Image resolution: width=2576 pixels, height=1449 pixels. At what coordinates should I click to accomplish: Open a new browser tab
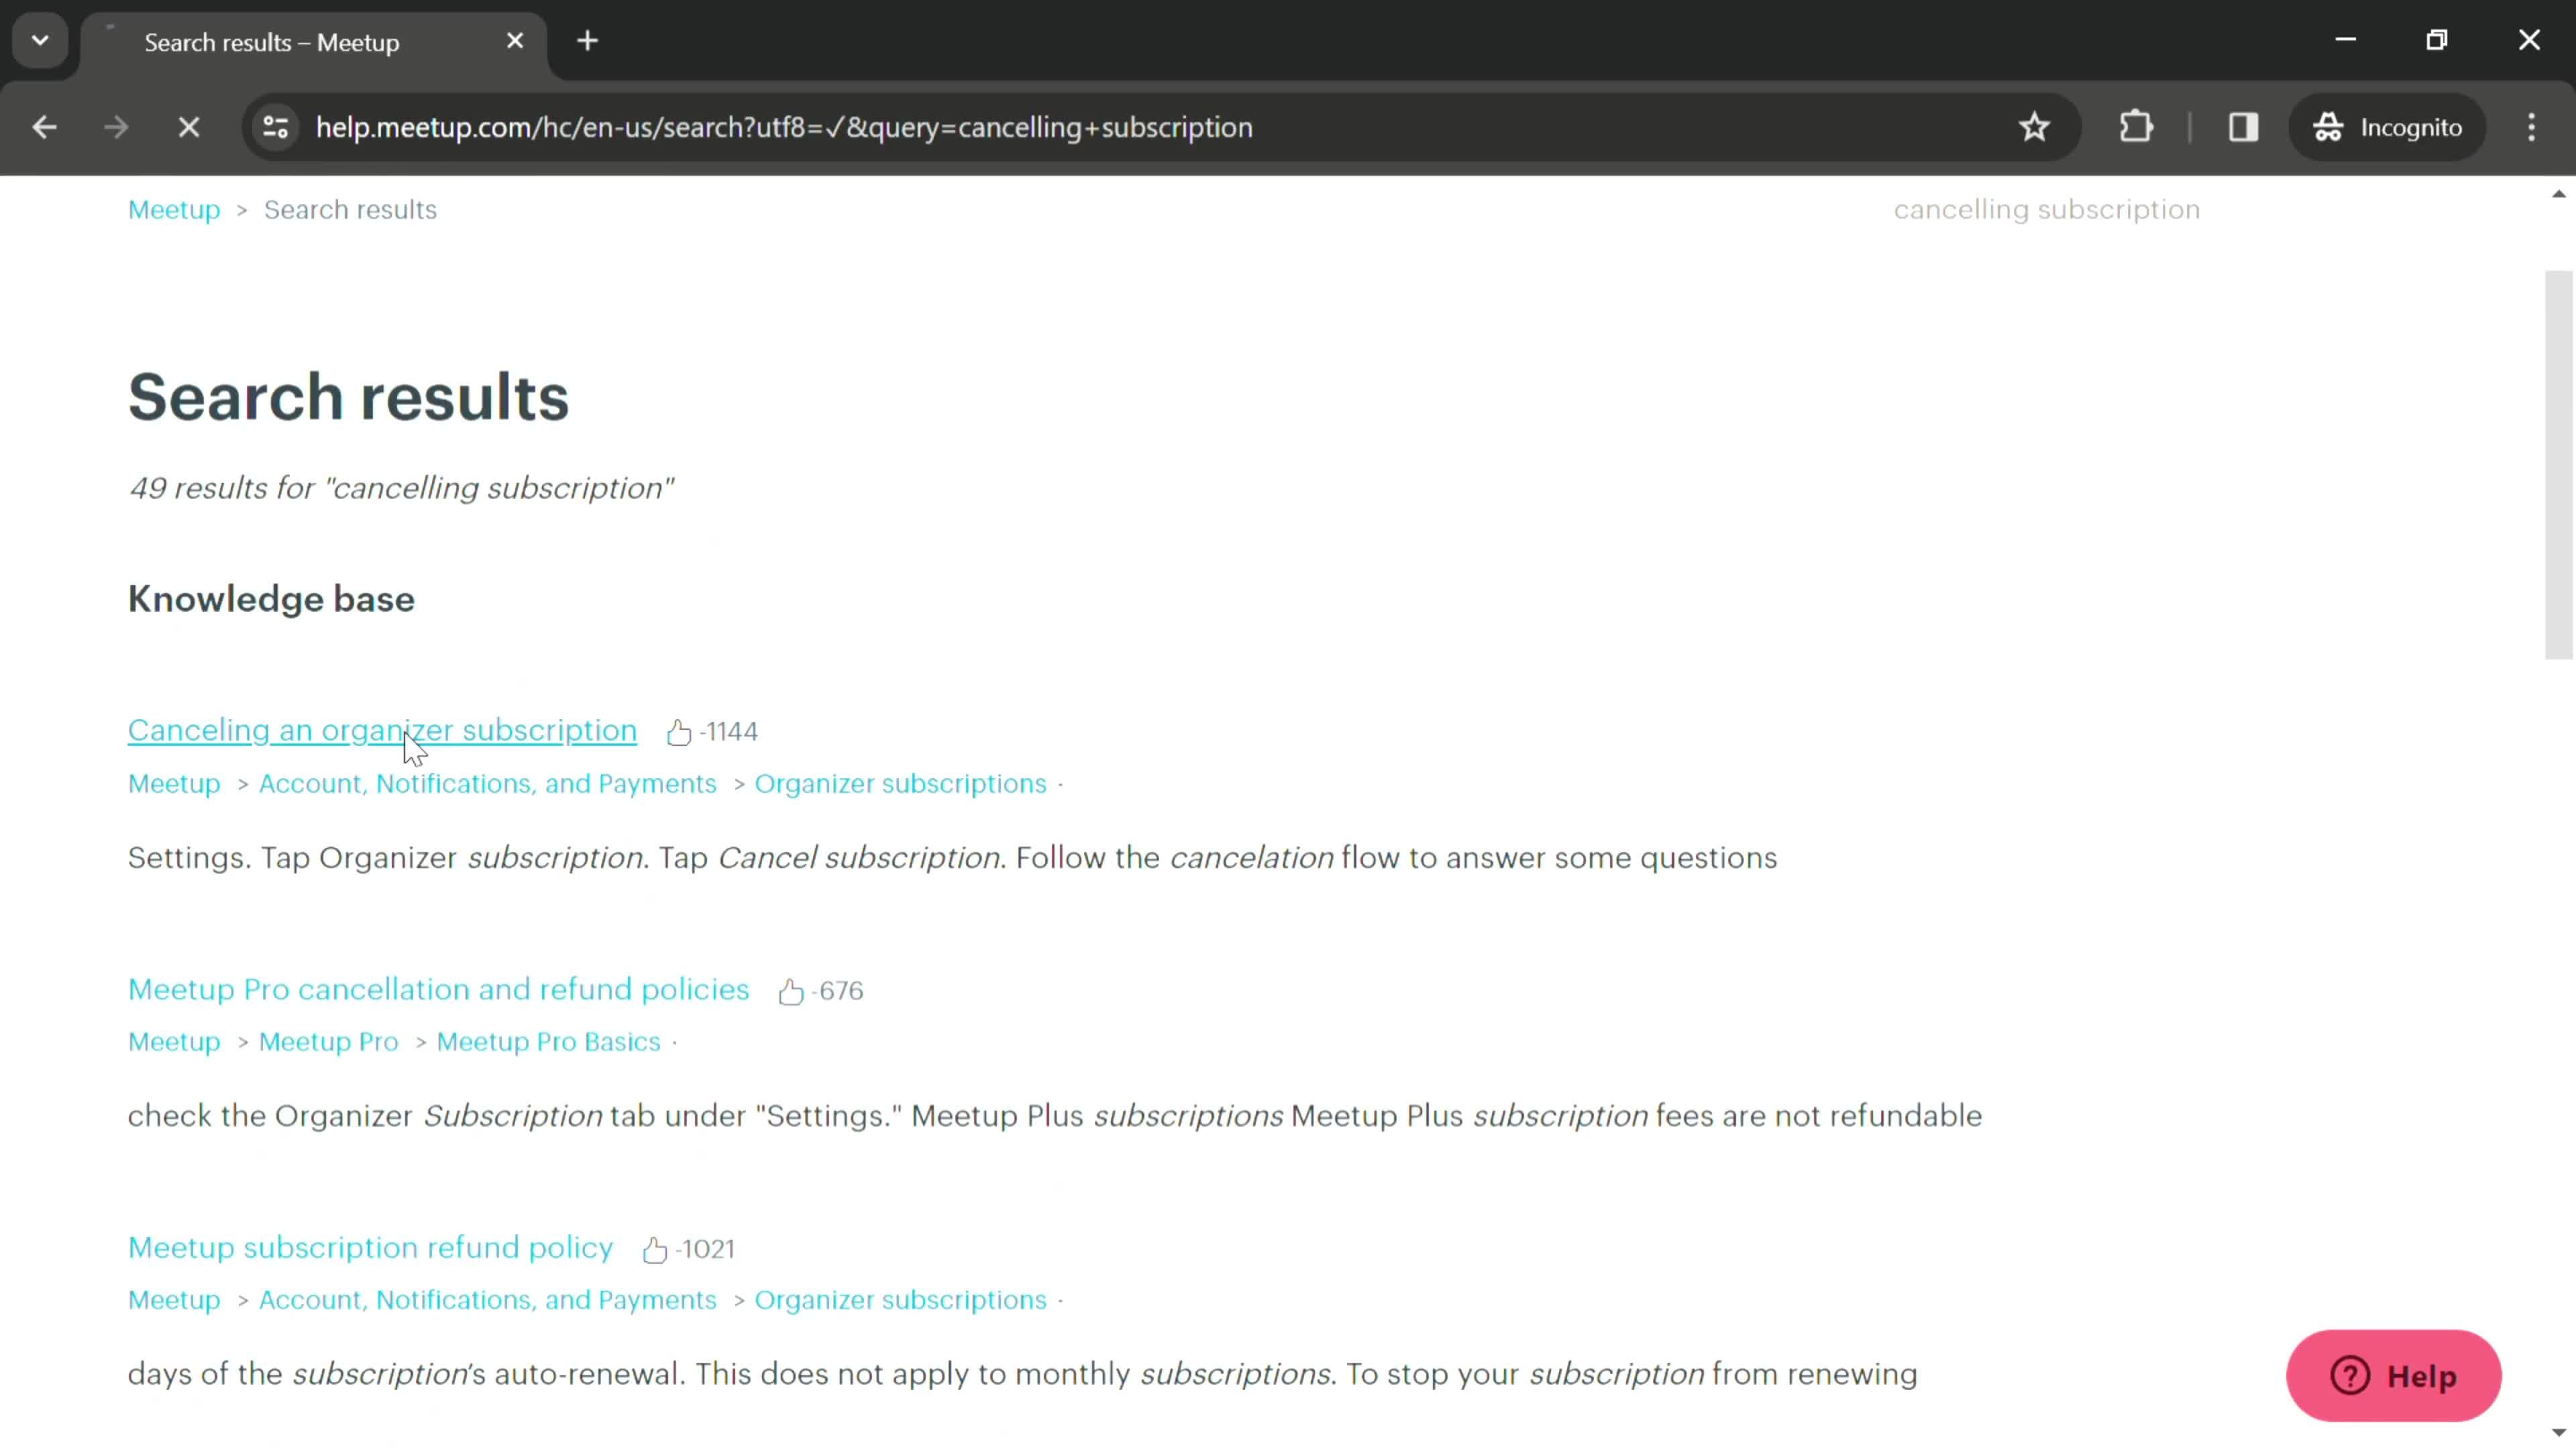588,41
